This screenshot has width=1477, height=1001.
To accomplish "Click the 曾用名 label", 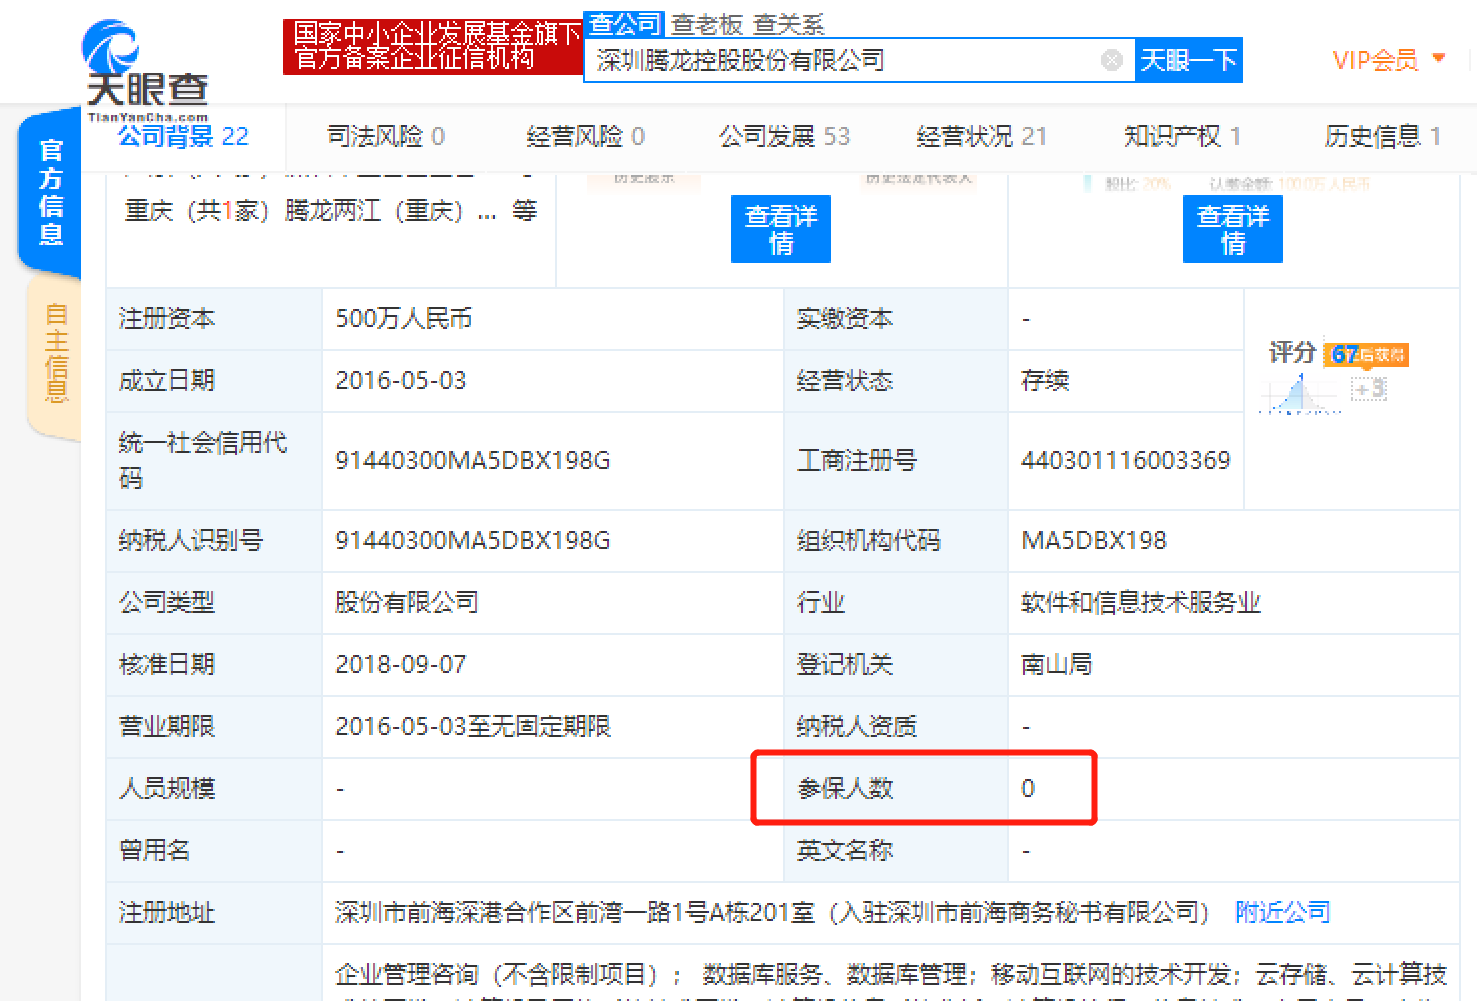I will 155,850.
